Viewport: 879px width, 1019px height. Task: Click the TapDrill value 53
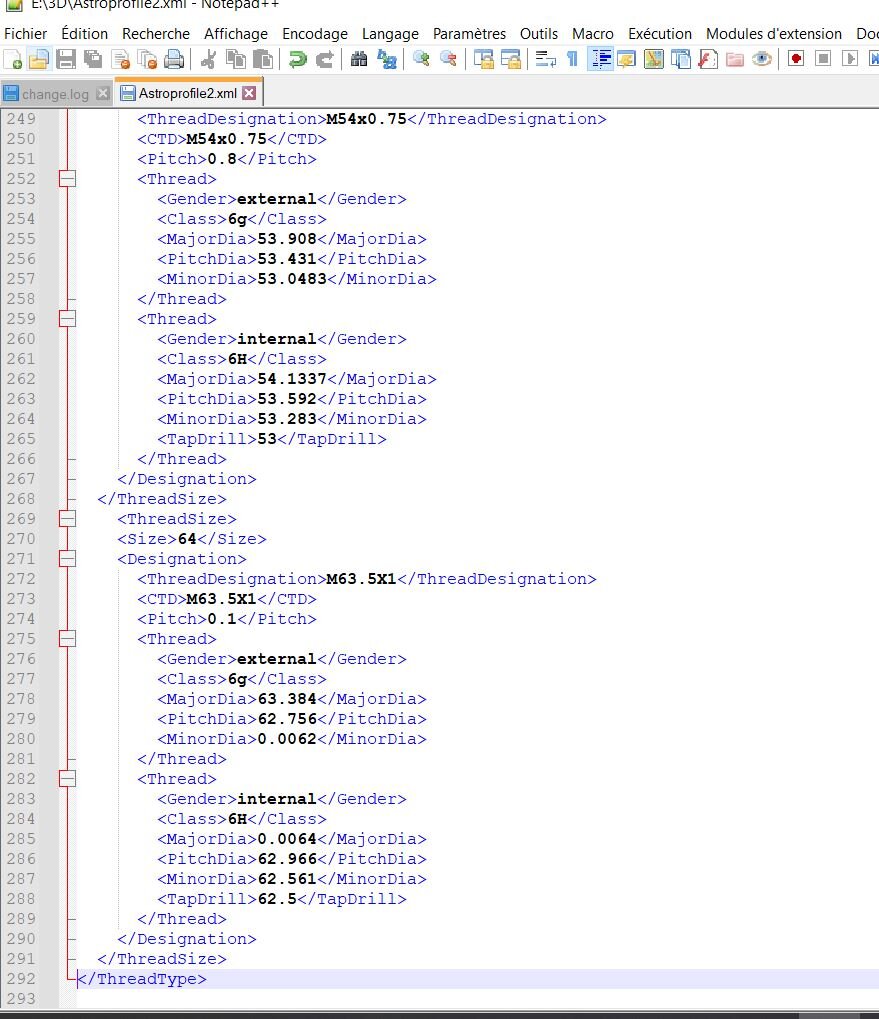click(267, 439)
